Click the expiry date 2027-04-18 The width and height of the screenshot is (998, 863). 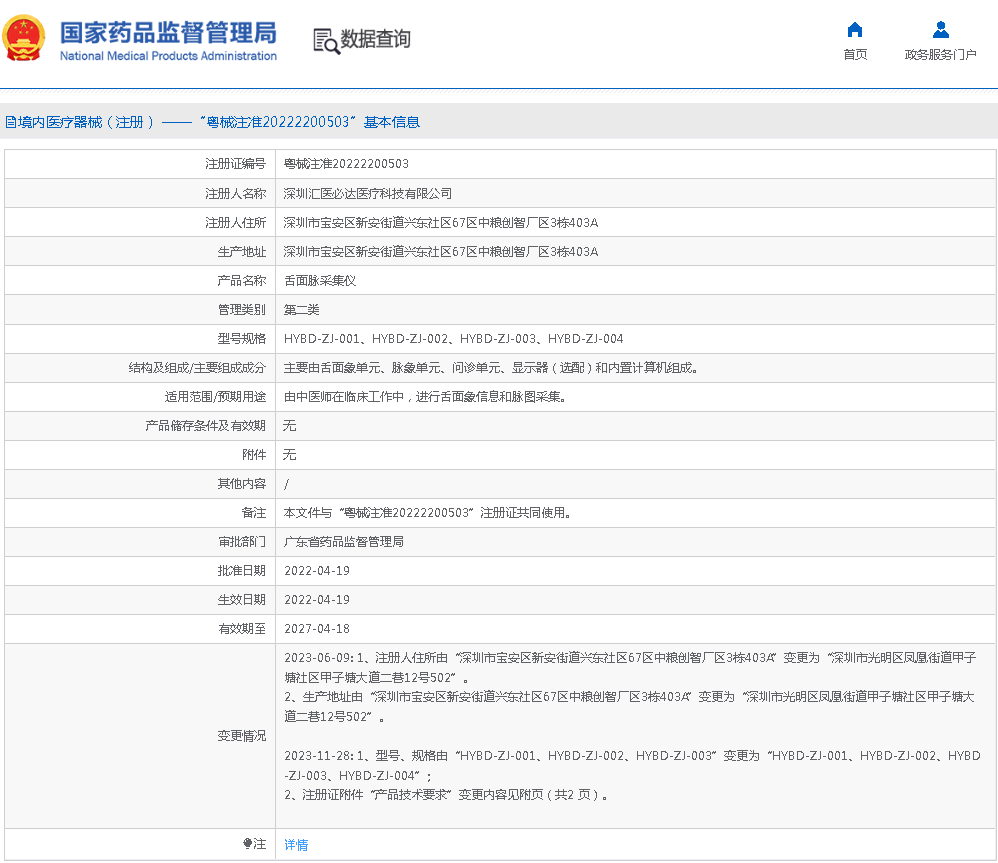pyautogui.click(x=317, y=629)
